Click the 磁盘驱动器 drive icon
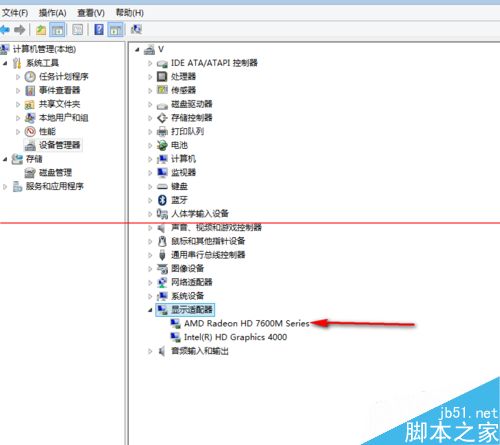The width and height of the screenshot is (500, 445). [162, 105]
